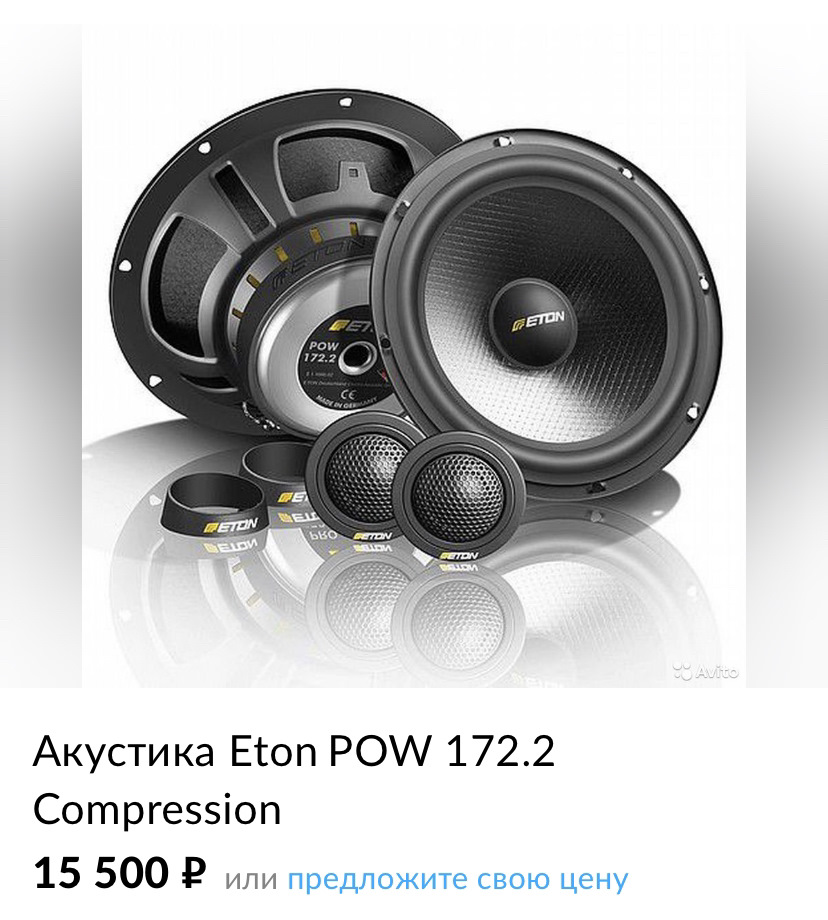This screenshot has height=920, width=828.
Task: Select the front-facing woofer cone in photo
Action: [x=547, y=311]
